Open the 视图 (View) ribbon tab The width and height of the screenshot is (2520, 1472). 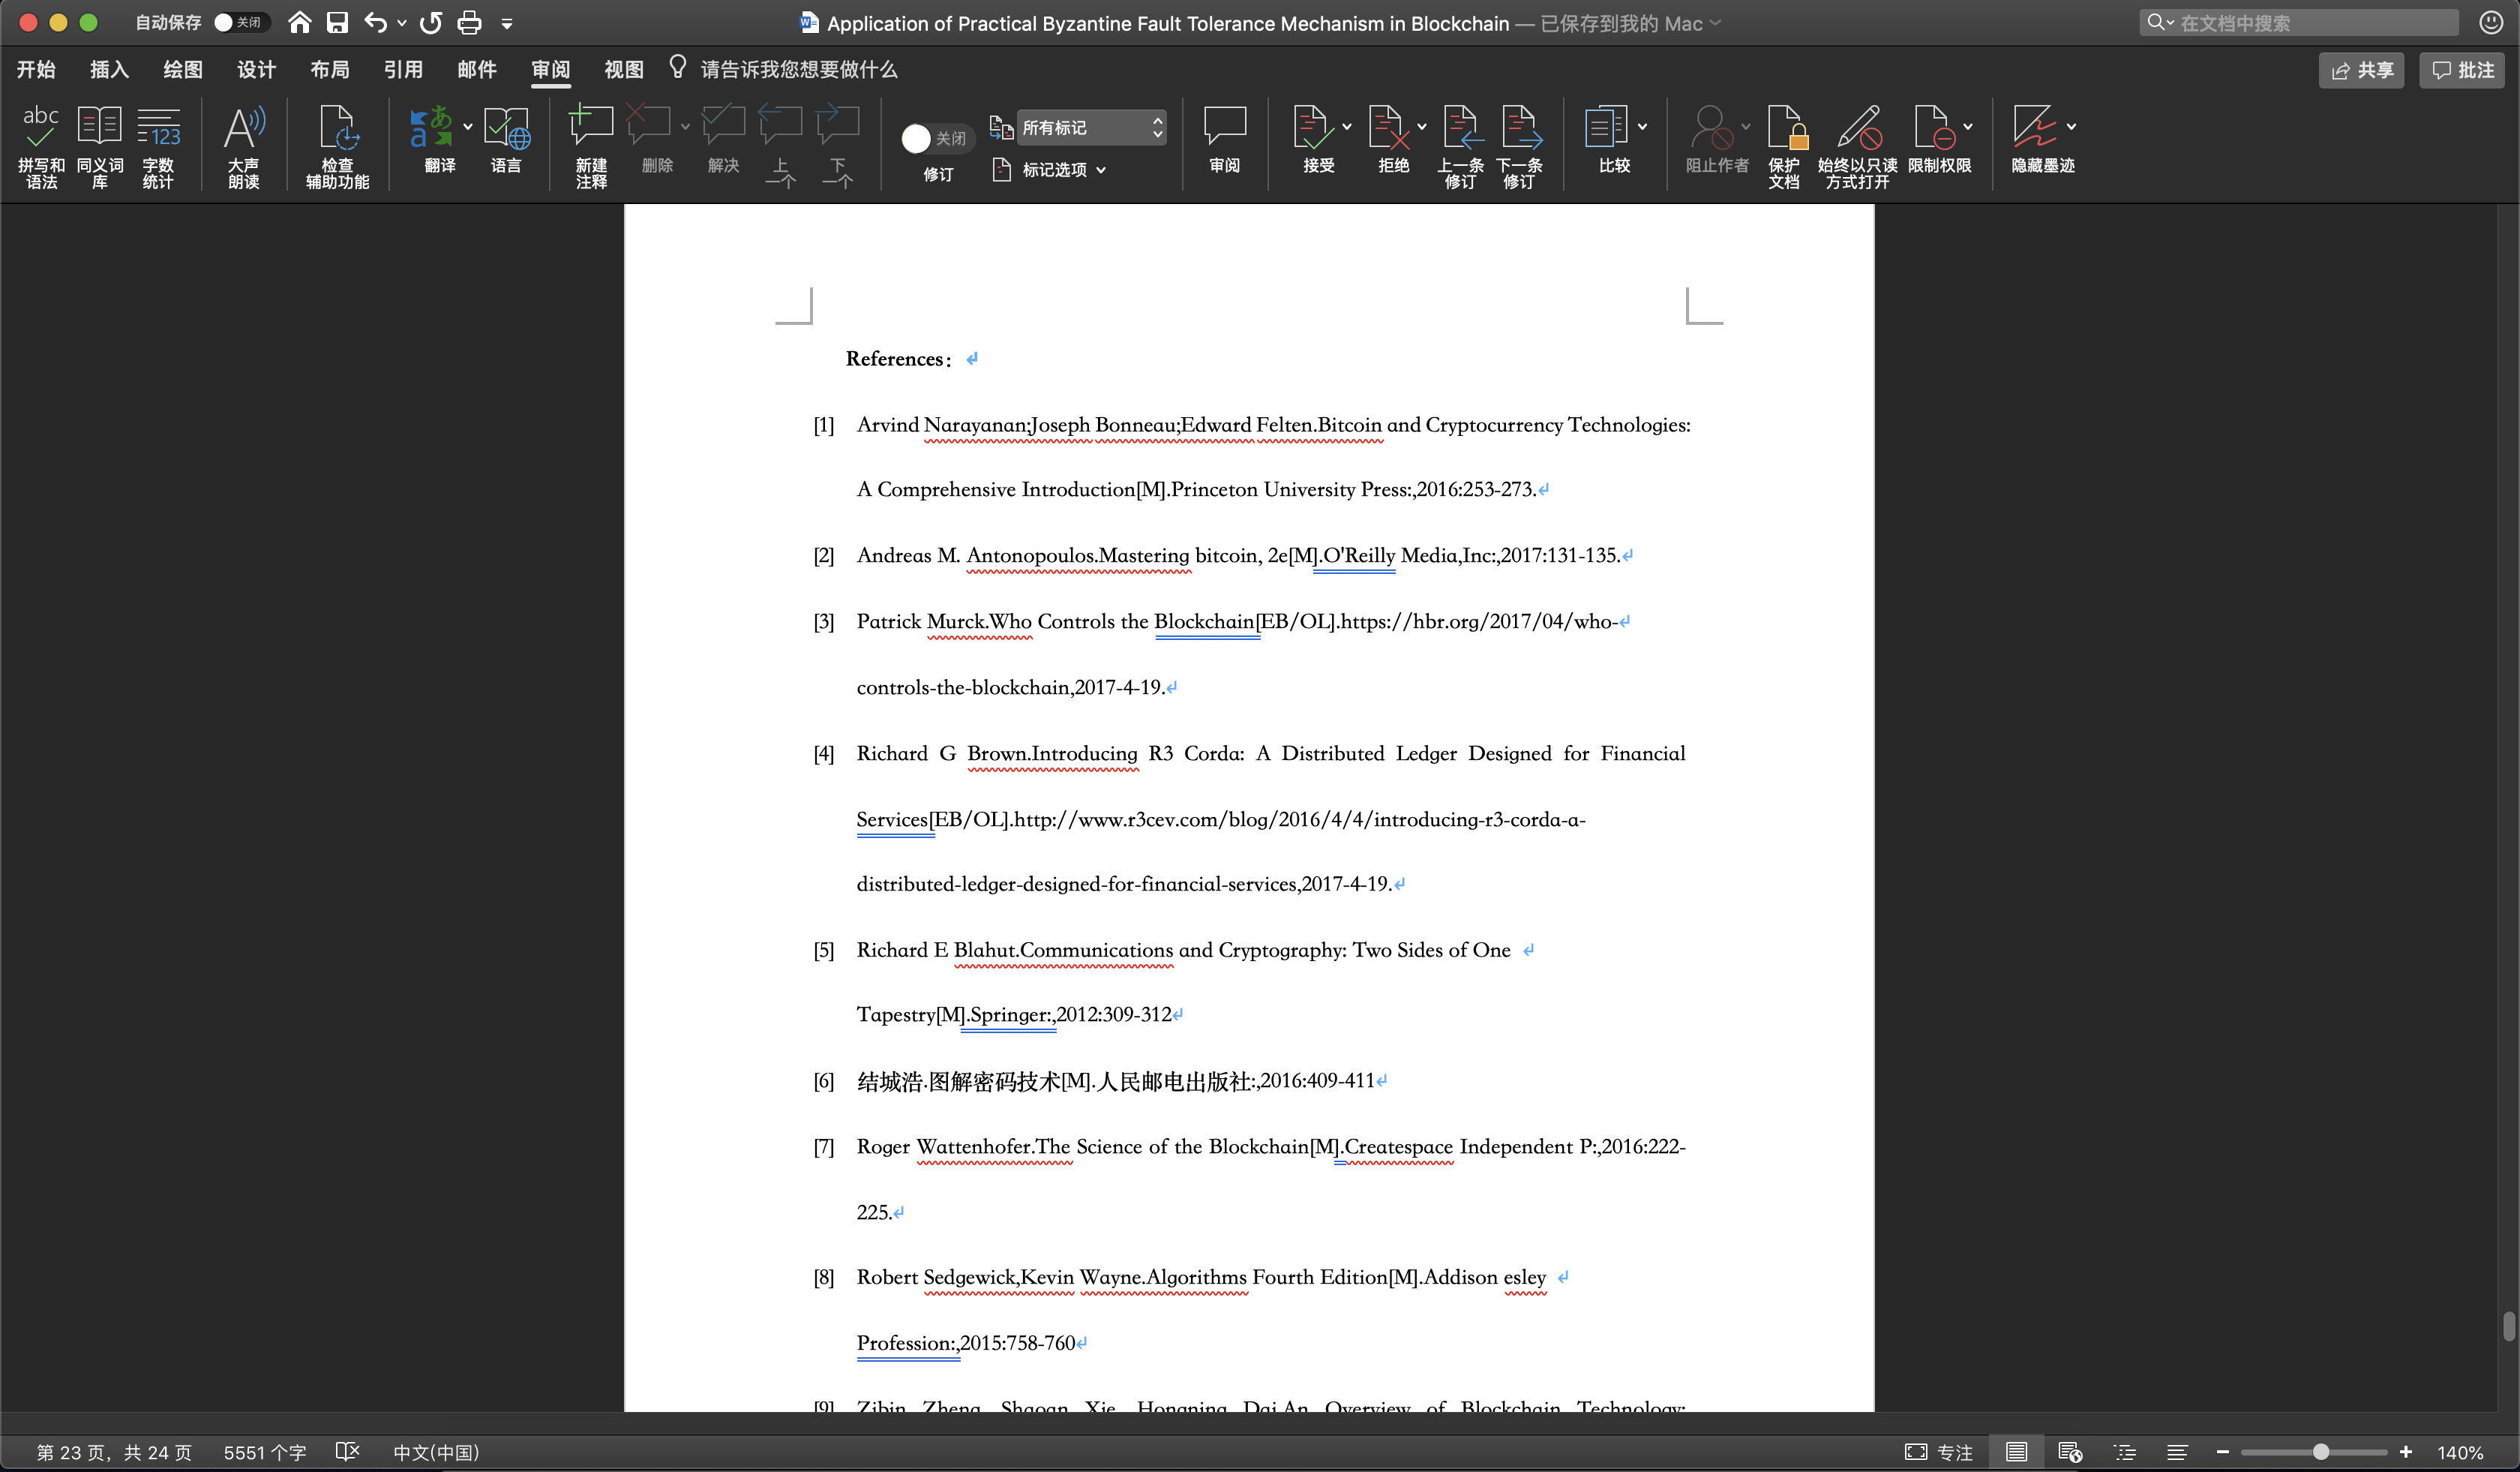623,69
